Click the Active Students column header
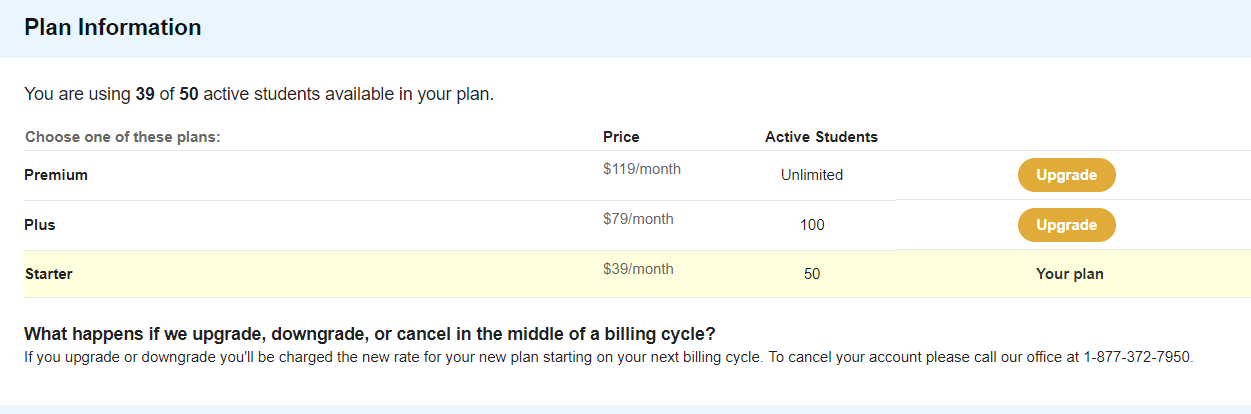1251x414 pixels. click(x=821, y=137)
